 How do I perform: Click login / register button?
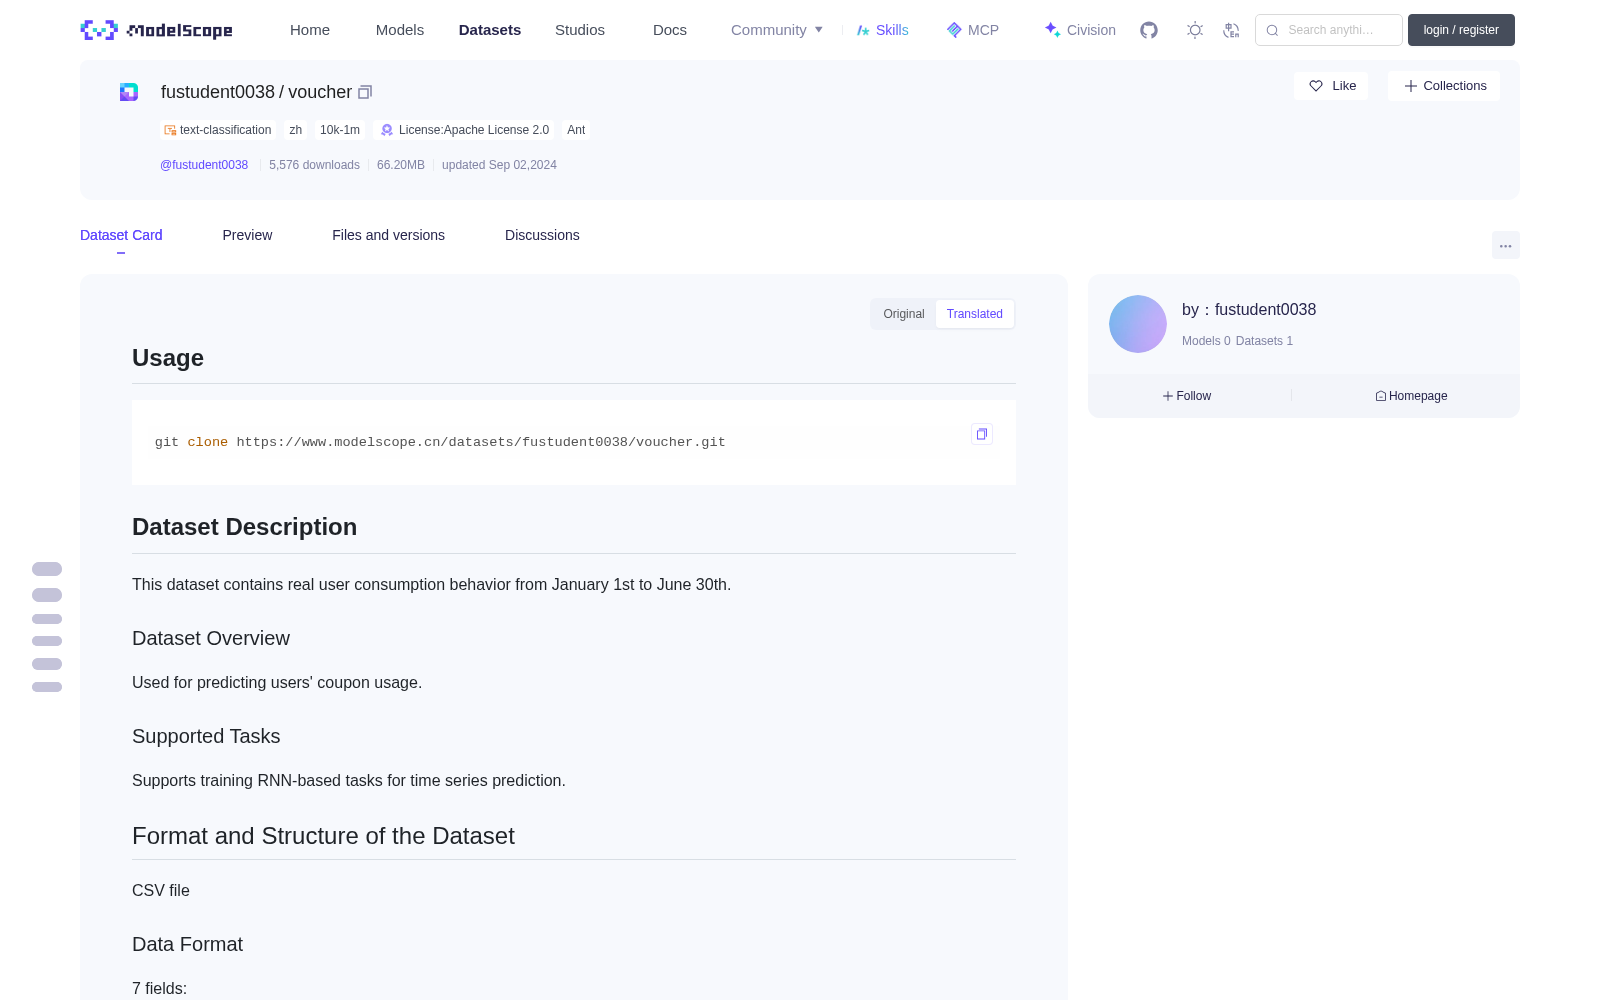[1461, 30]
